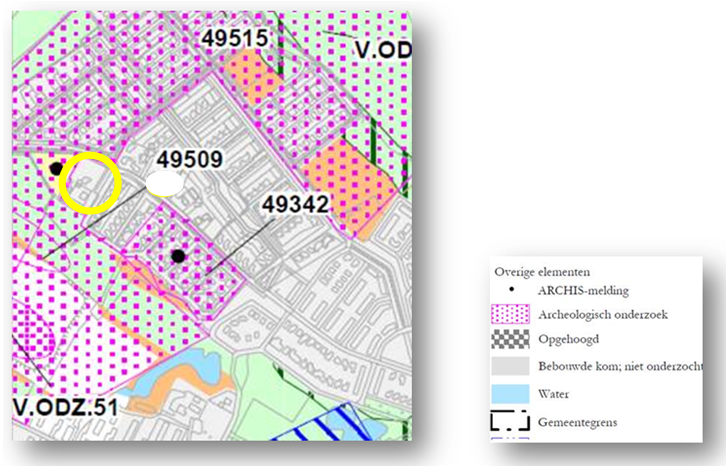
Task: Click the partial V.OD label at map edge
Action: [383, 50]
